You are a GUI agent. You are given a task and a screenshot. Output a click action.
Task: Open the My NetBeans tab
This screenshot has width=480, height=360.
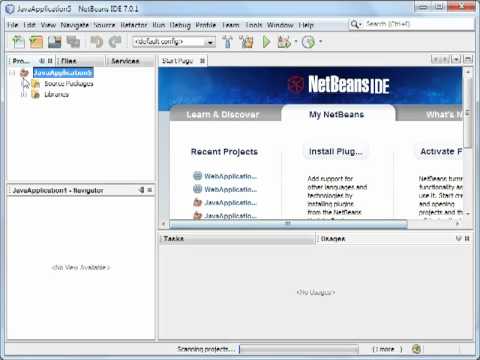[x=337, y=114]
